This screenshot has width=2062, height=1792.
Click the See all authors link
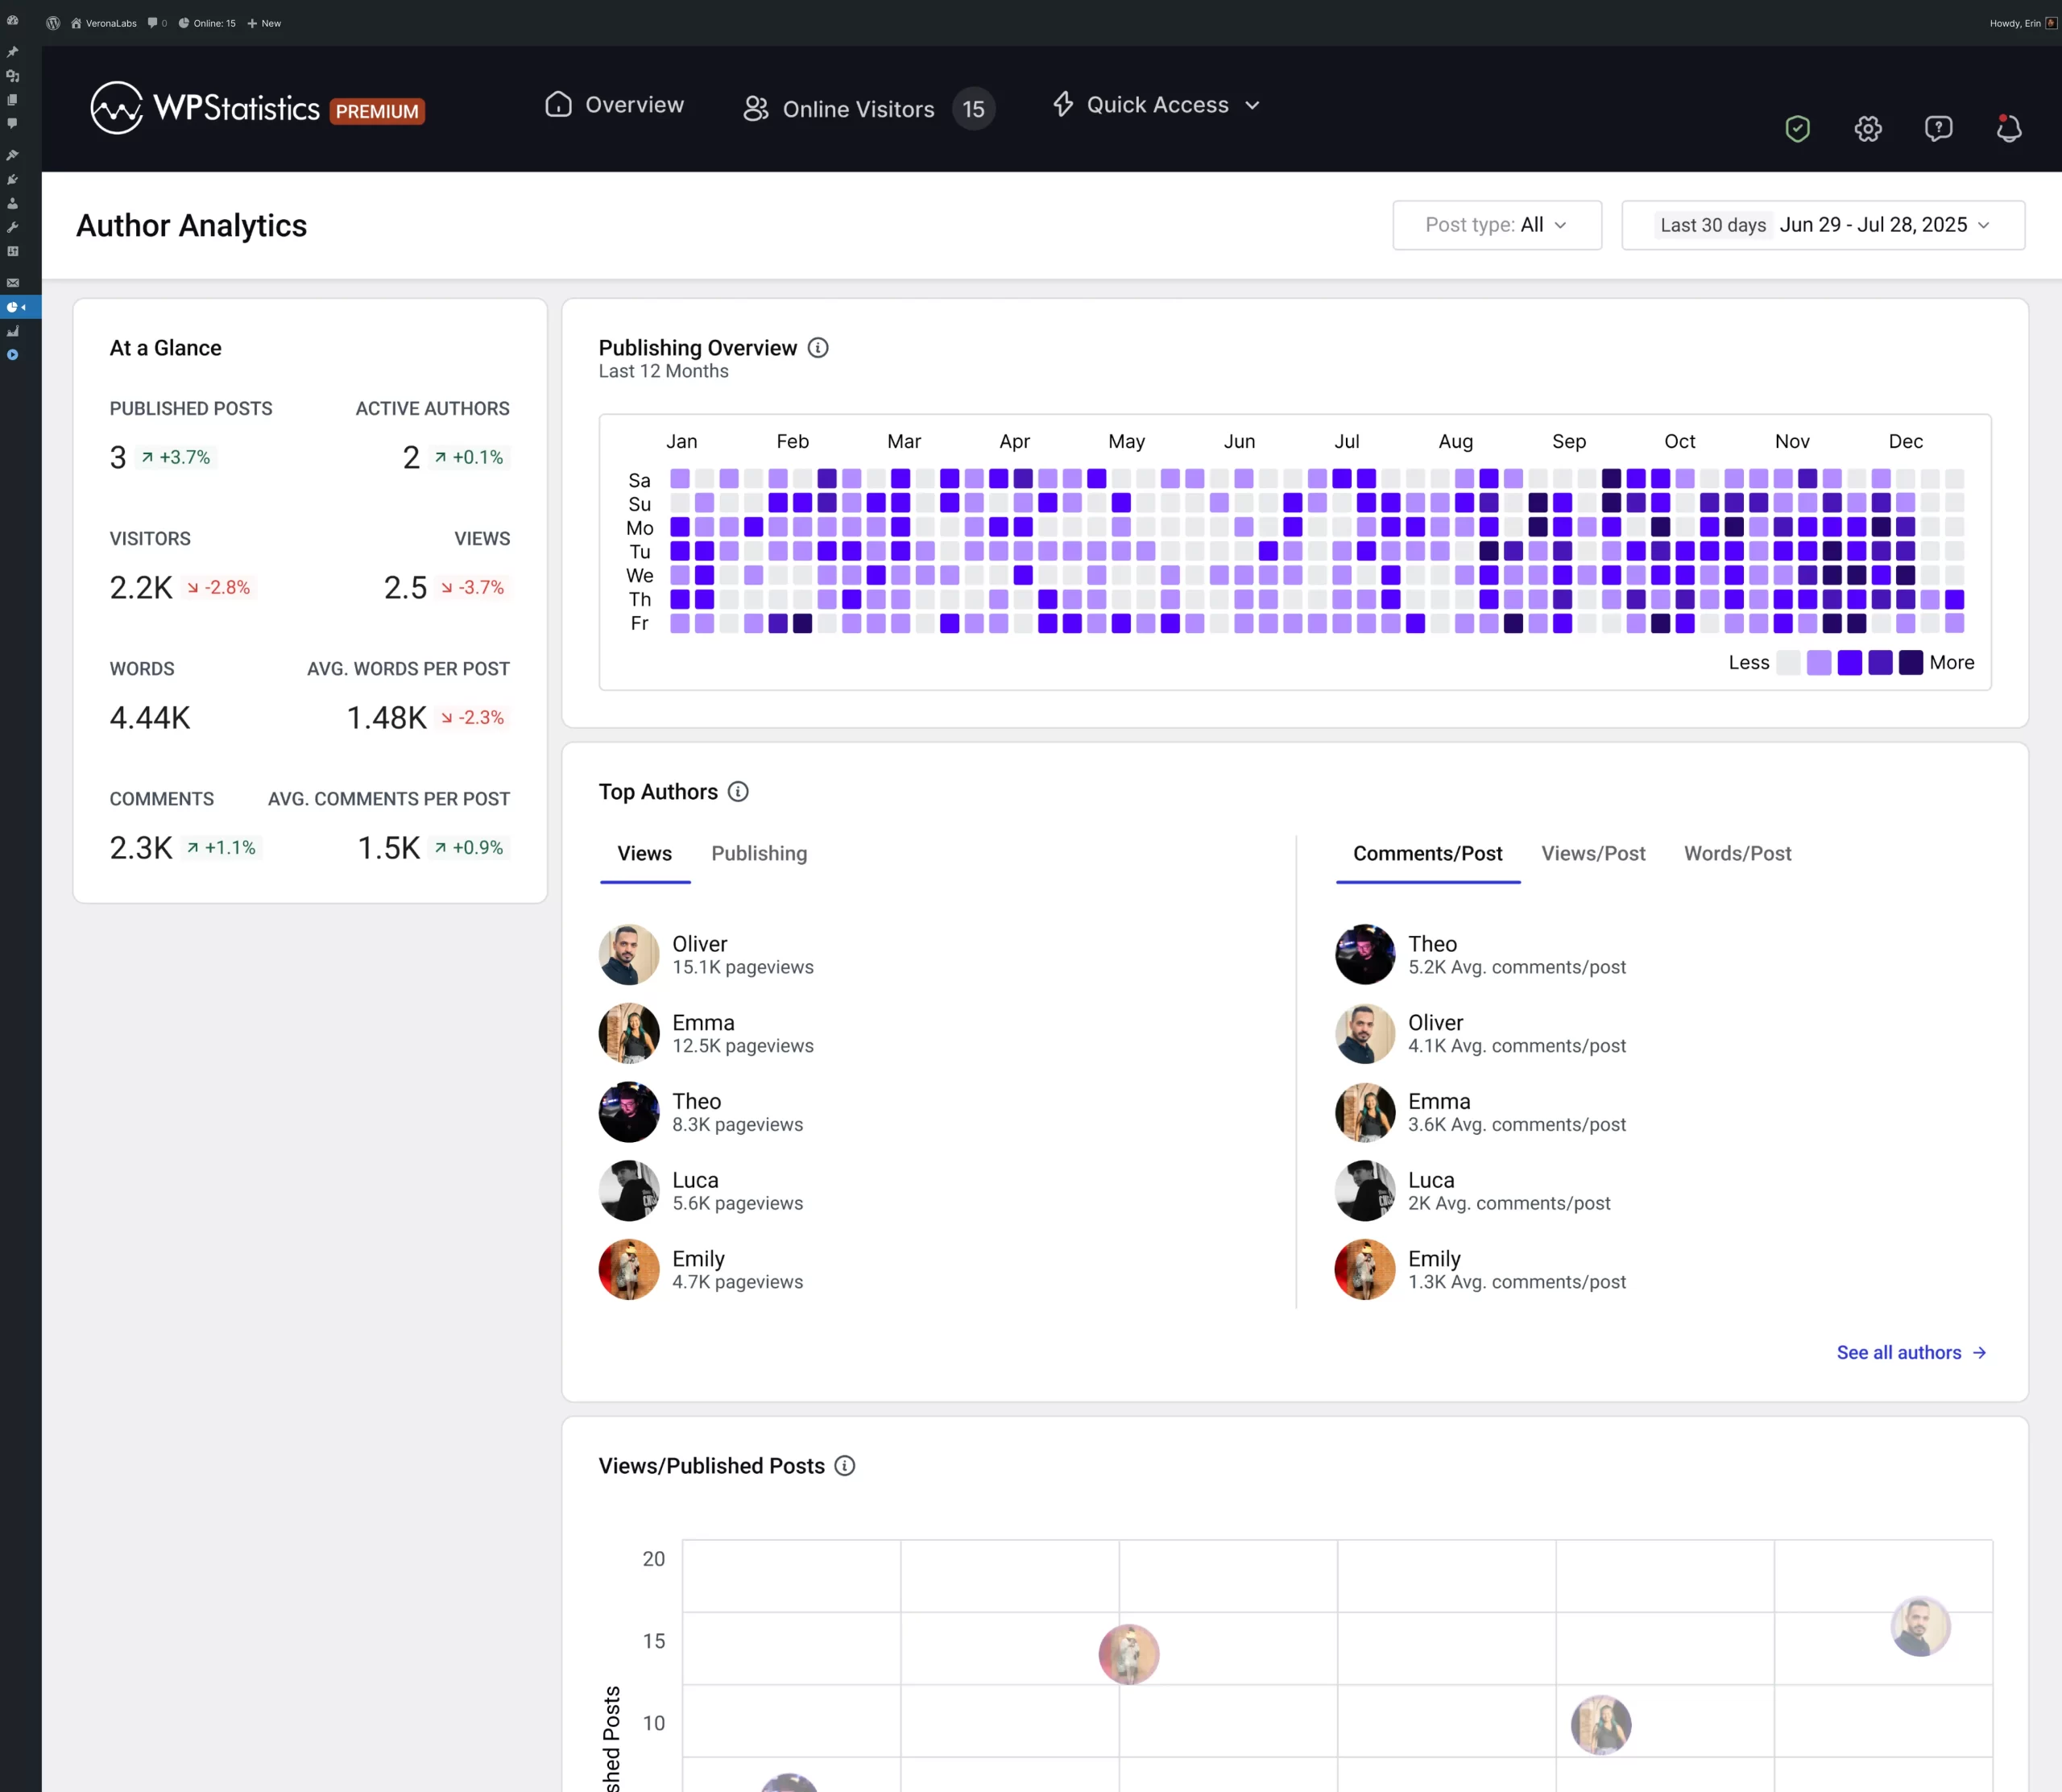[1912, 1353]
